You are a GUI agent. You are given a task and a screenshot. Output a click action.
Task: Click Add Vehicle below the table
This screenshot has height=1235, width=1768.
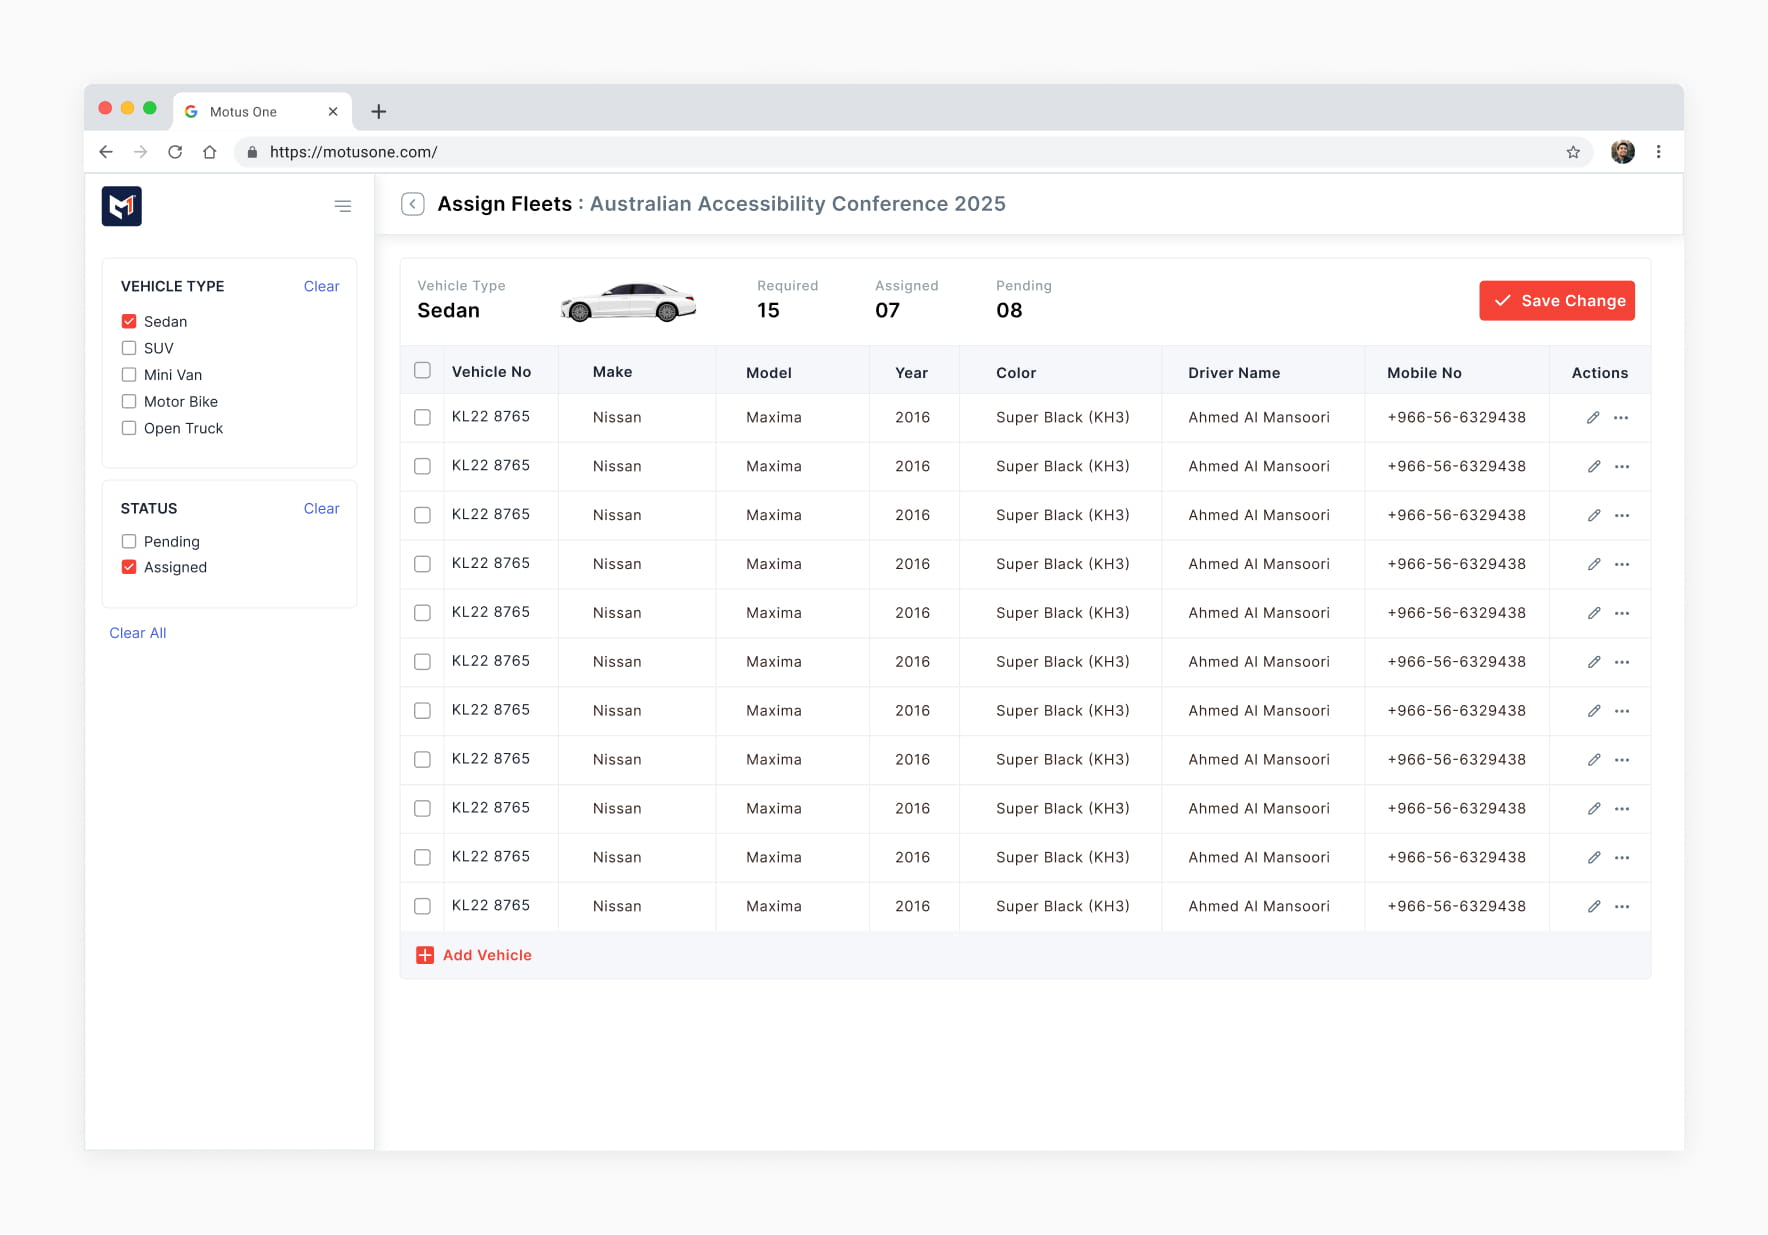[x=474, y=955]
